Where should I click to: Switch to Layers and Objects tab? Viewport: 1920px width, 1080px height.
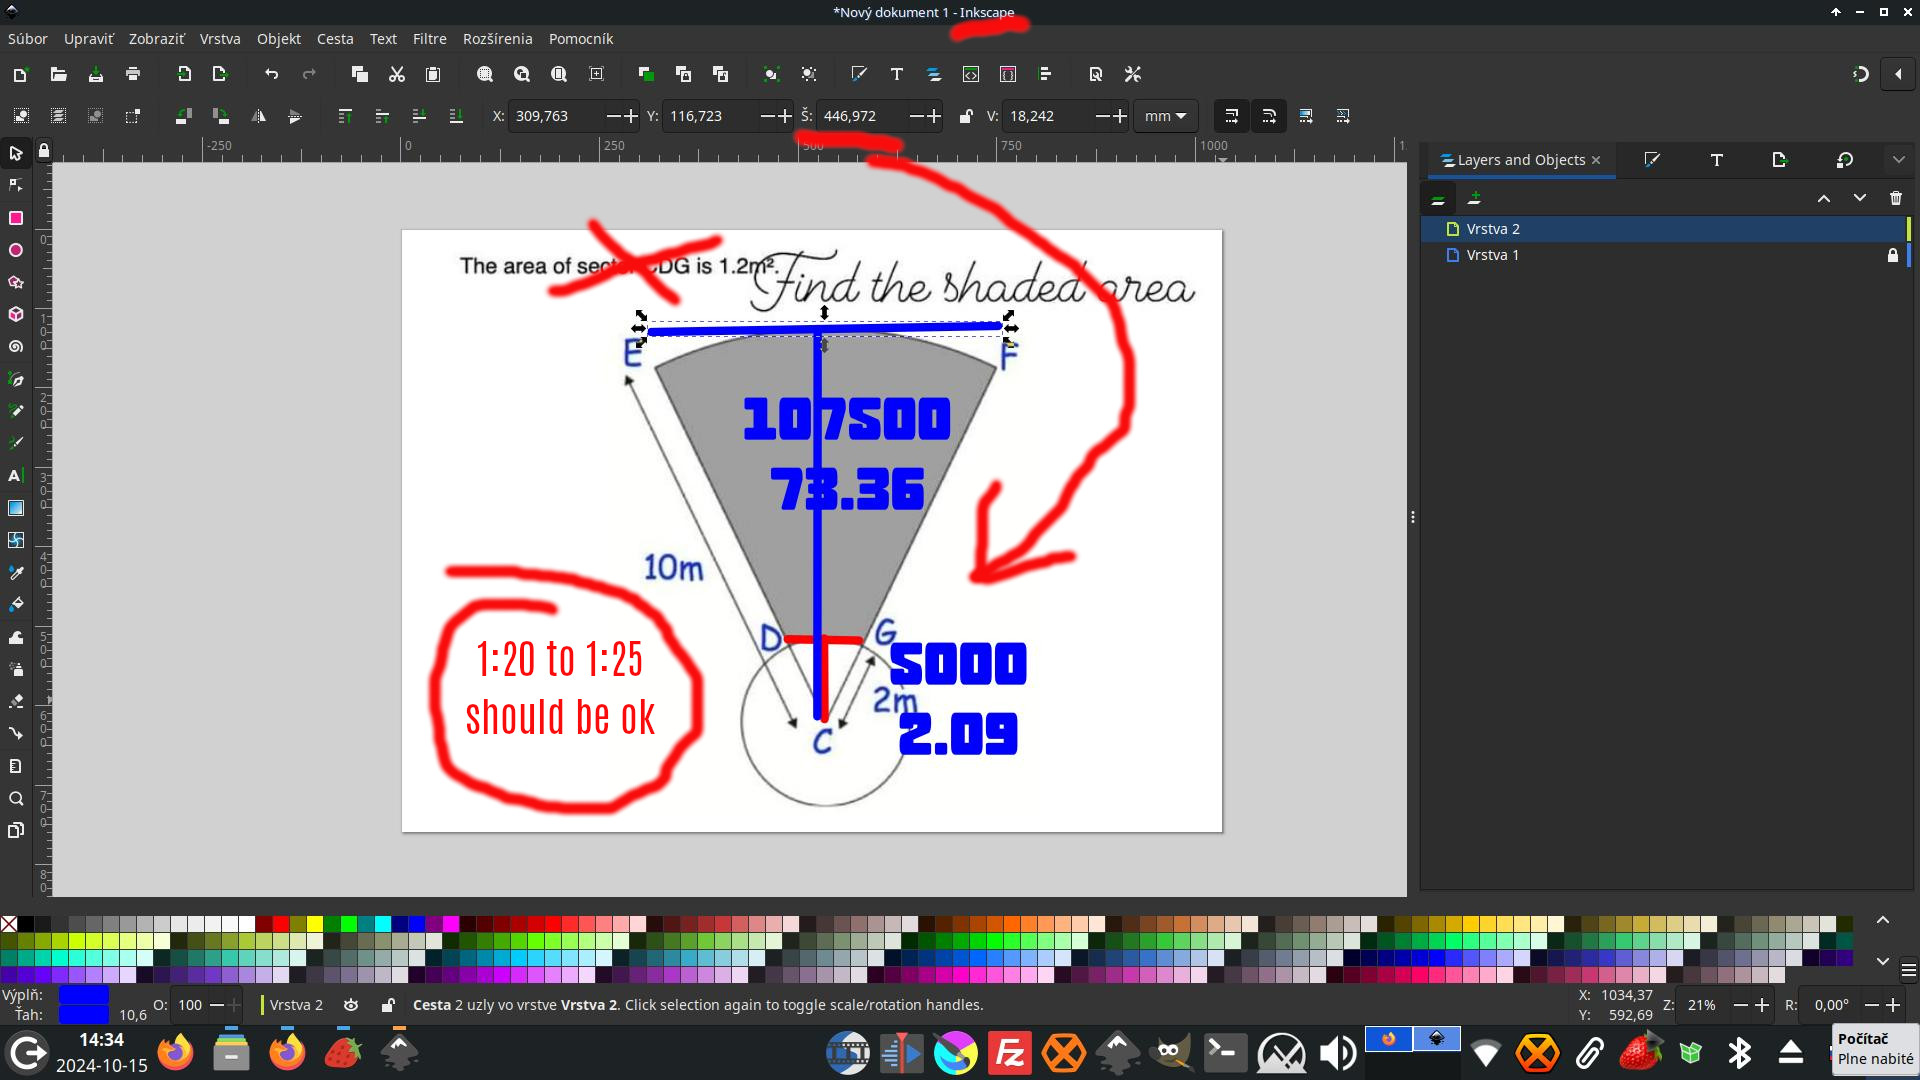1520,160
